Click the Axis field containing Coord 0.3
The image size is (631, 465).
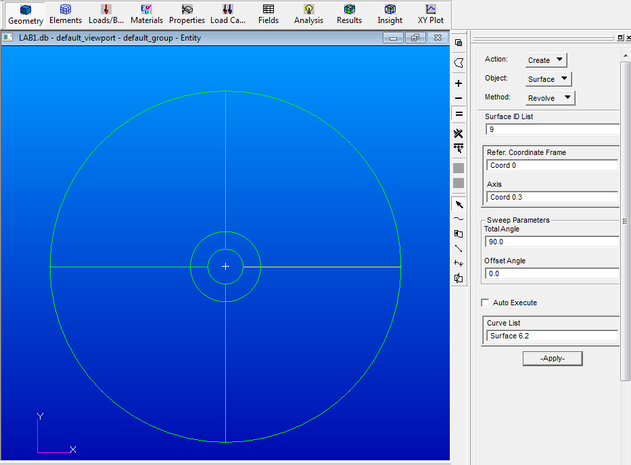point(553,196)
